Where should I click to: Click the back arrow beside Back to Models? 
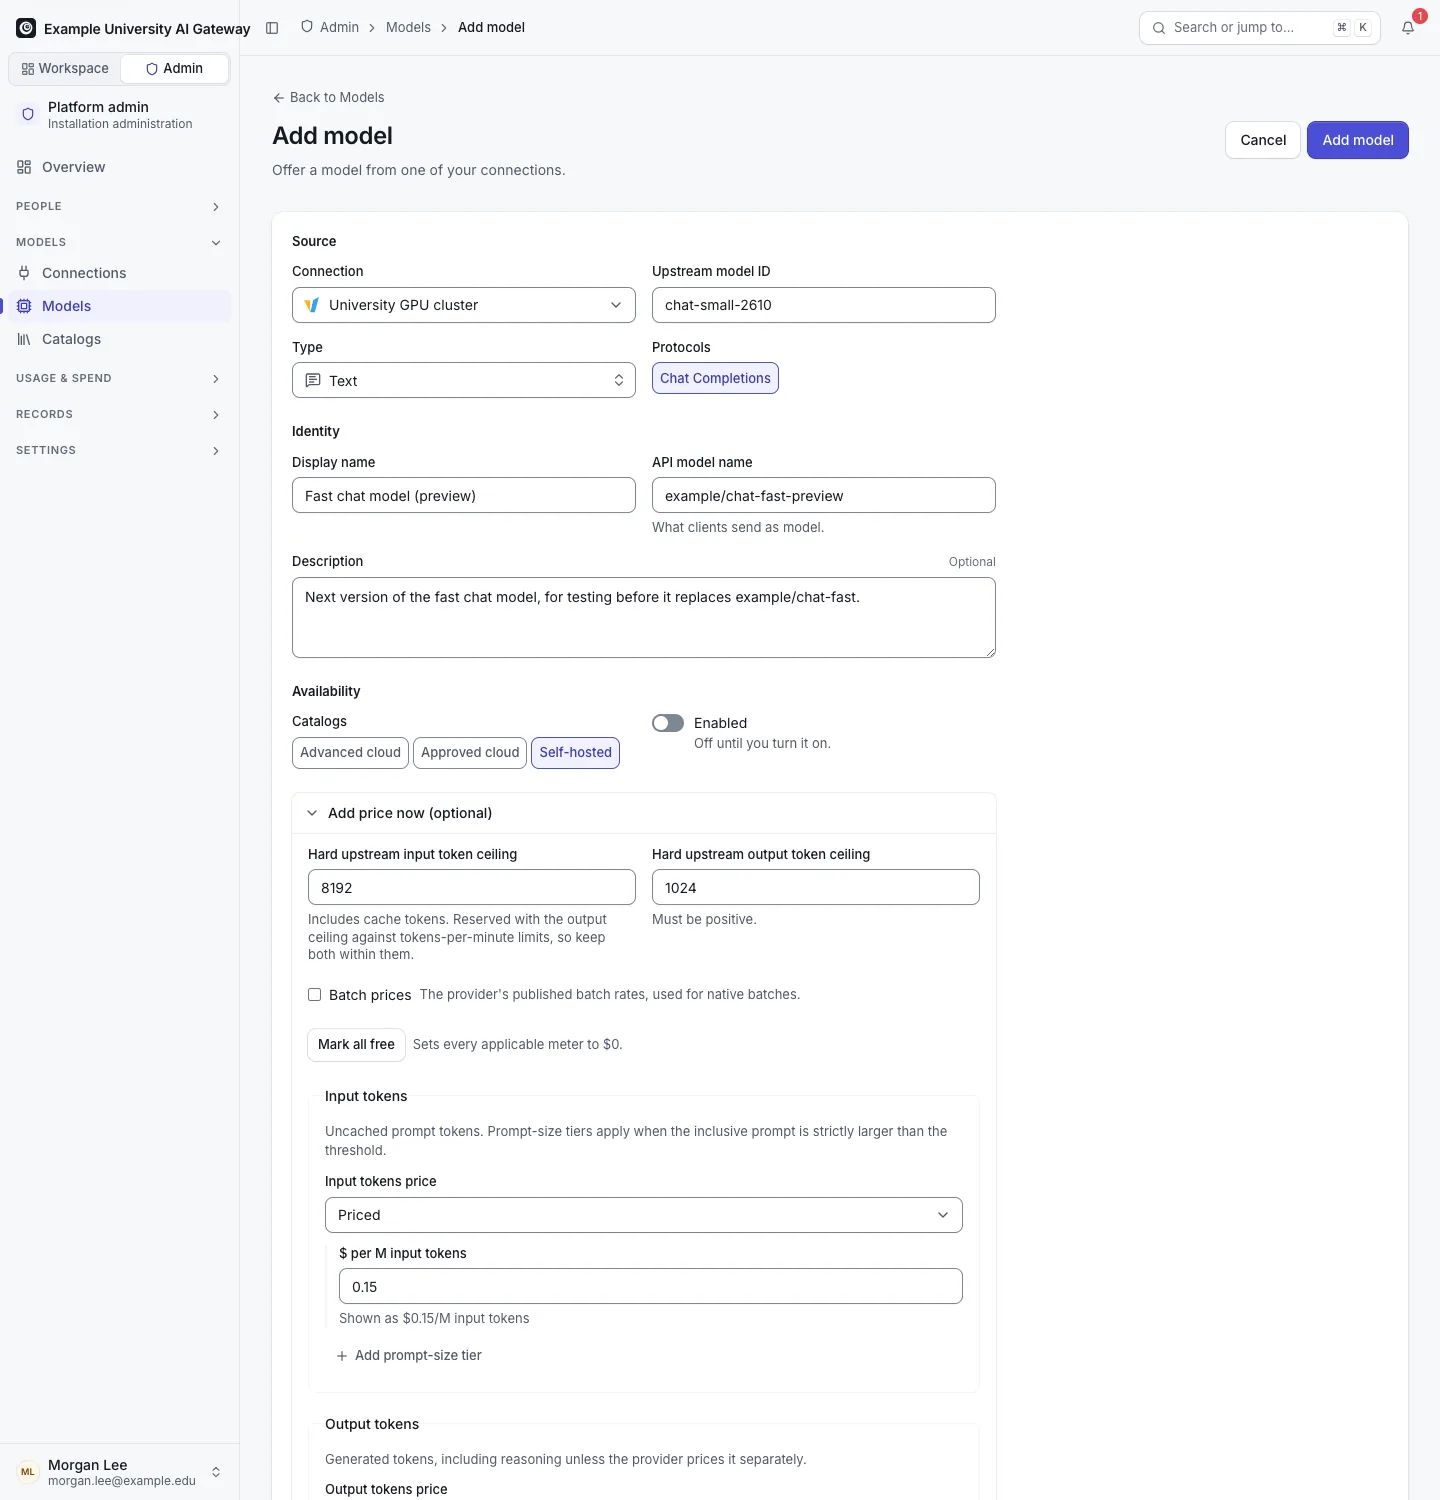pos(279,98)
